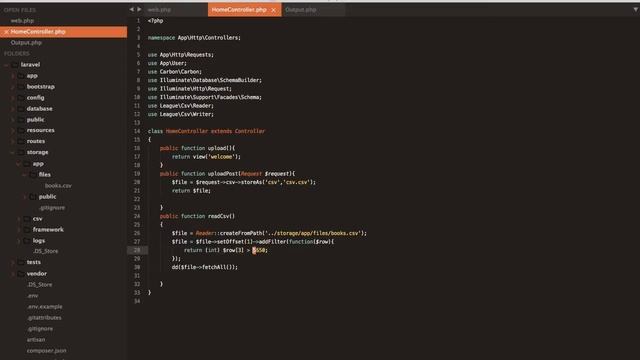Image resolution: width=640 pixels, height=360 pixels.
Task: Close the HomeController.php editor tab
Action: point(273,10)
